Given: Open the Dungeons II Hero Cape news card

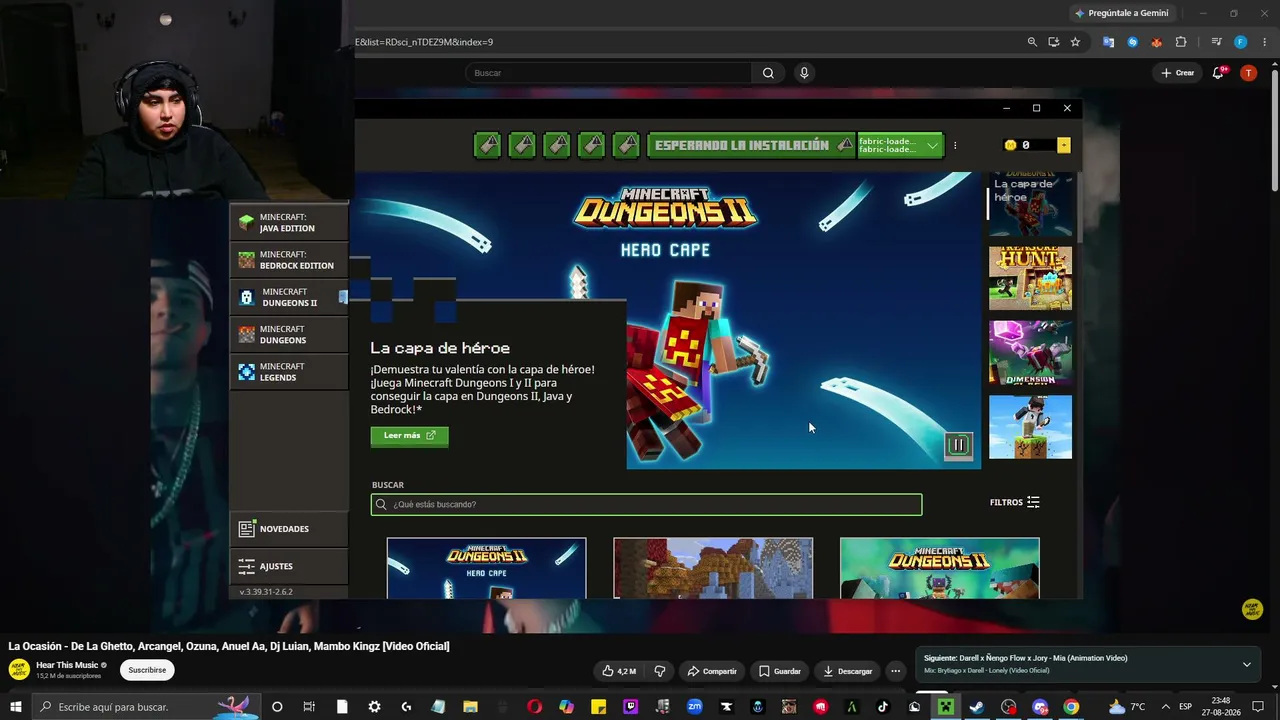Looking at the screenshot, I should point(487,568).
